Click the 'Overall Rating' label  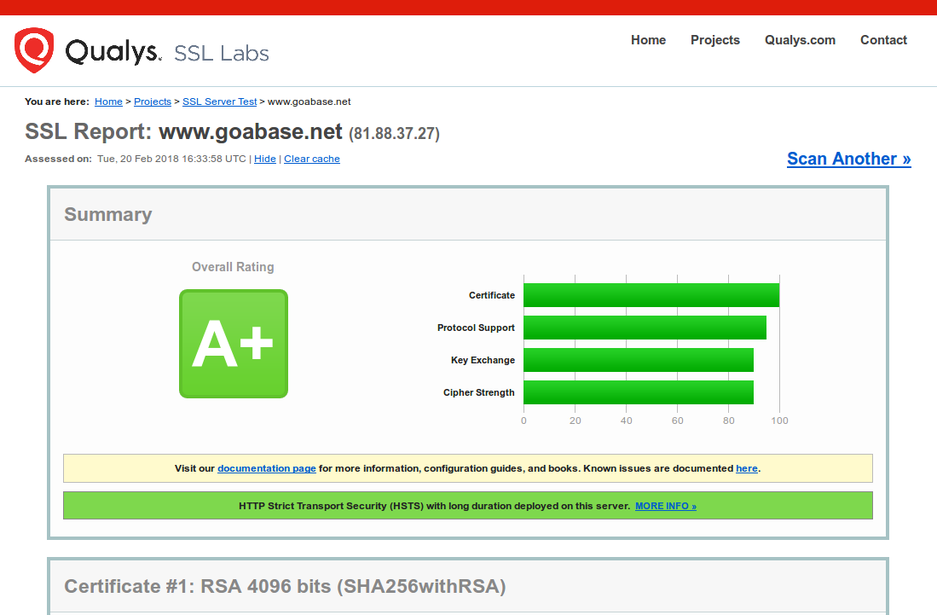(233, 267)
